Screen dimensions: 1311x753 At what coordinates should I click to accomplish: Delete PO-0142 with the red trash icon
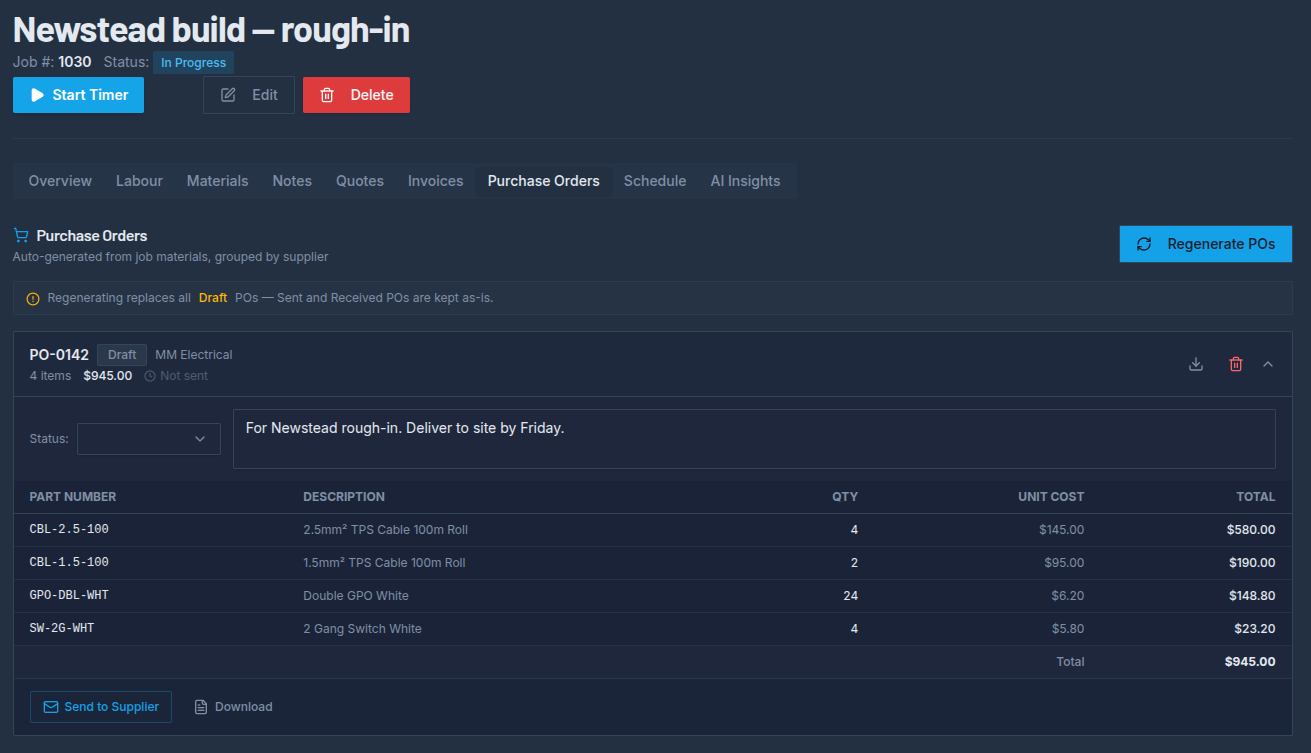[1236, 364]
